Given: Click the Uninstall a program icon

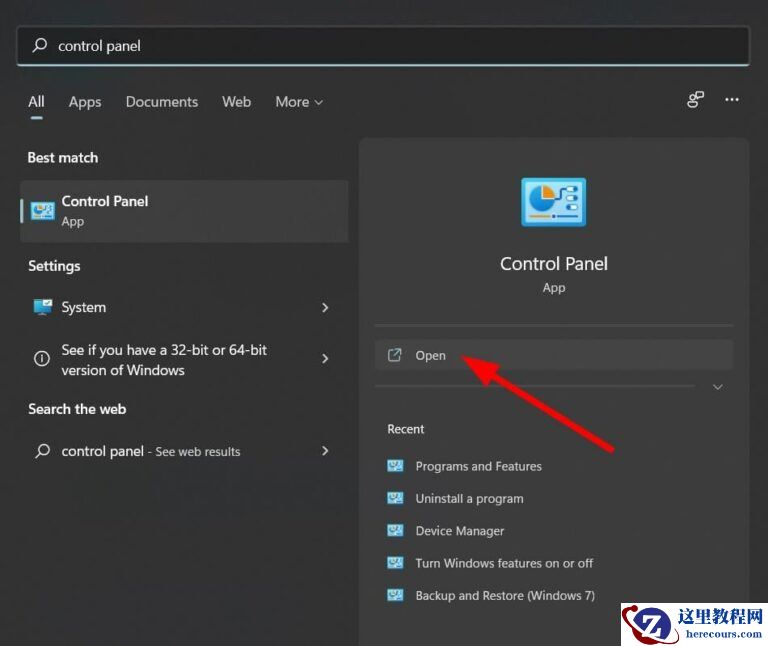Looking at the screenshot, I should point(395,498).
